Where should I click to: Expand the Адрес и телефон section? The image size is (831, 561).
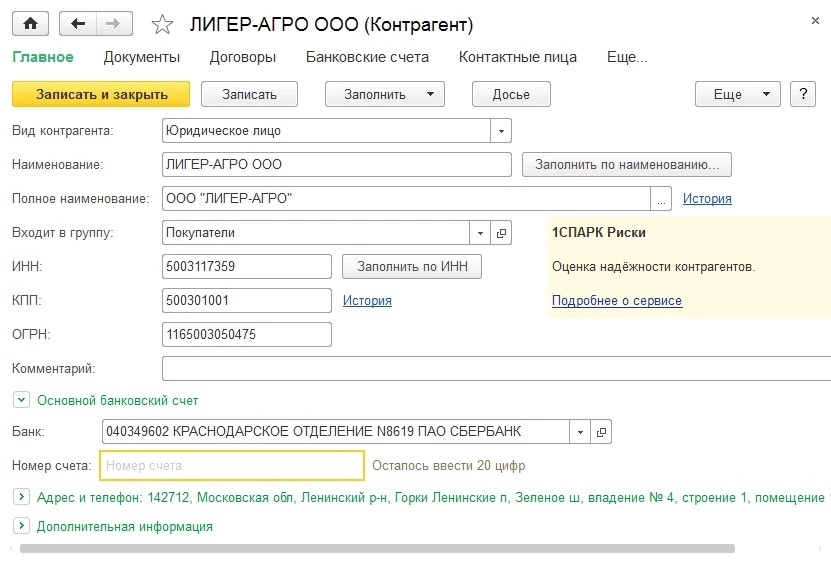(x=19, y=496)
